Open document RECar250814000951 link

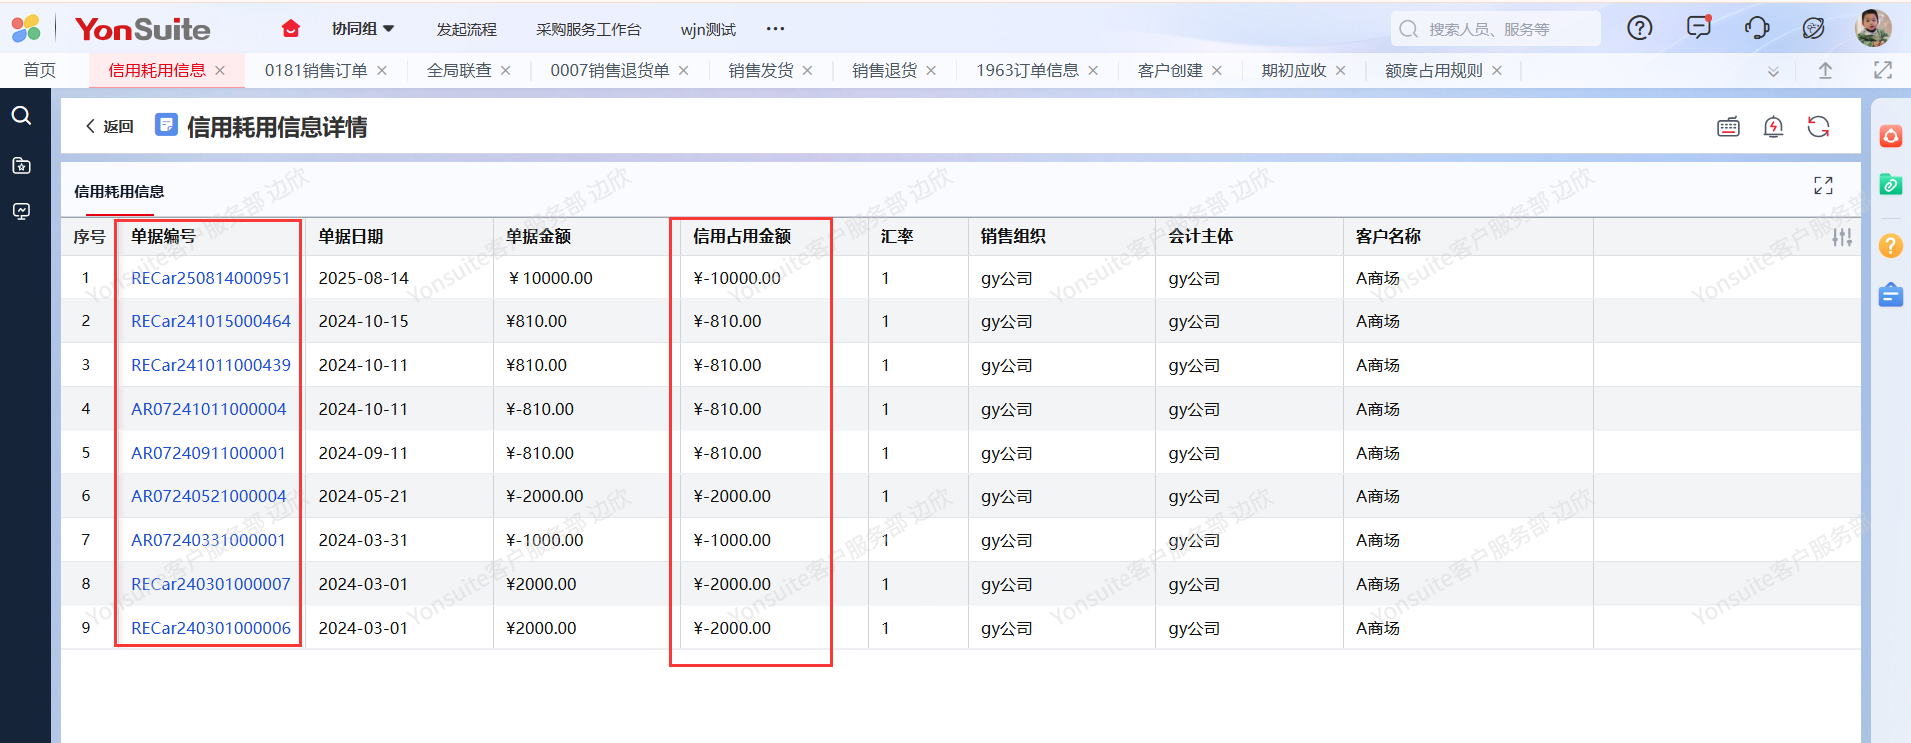pyautogui.click(x=210, y=278)
